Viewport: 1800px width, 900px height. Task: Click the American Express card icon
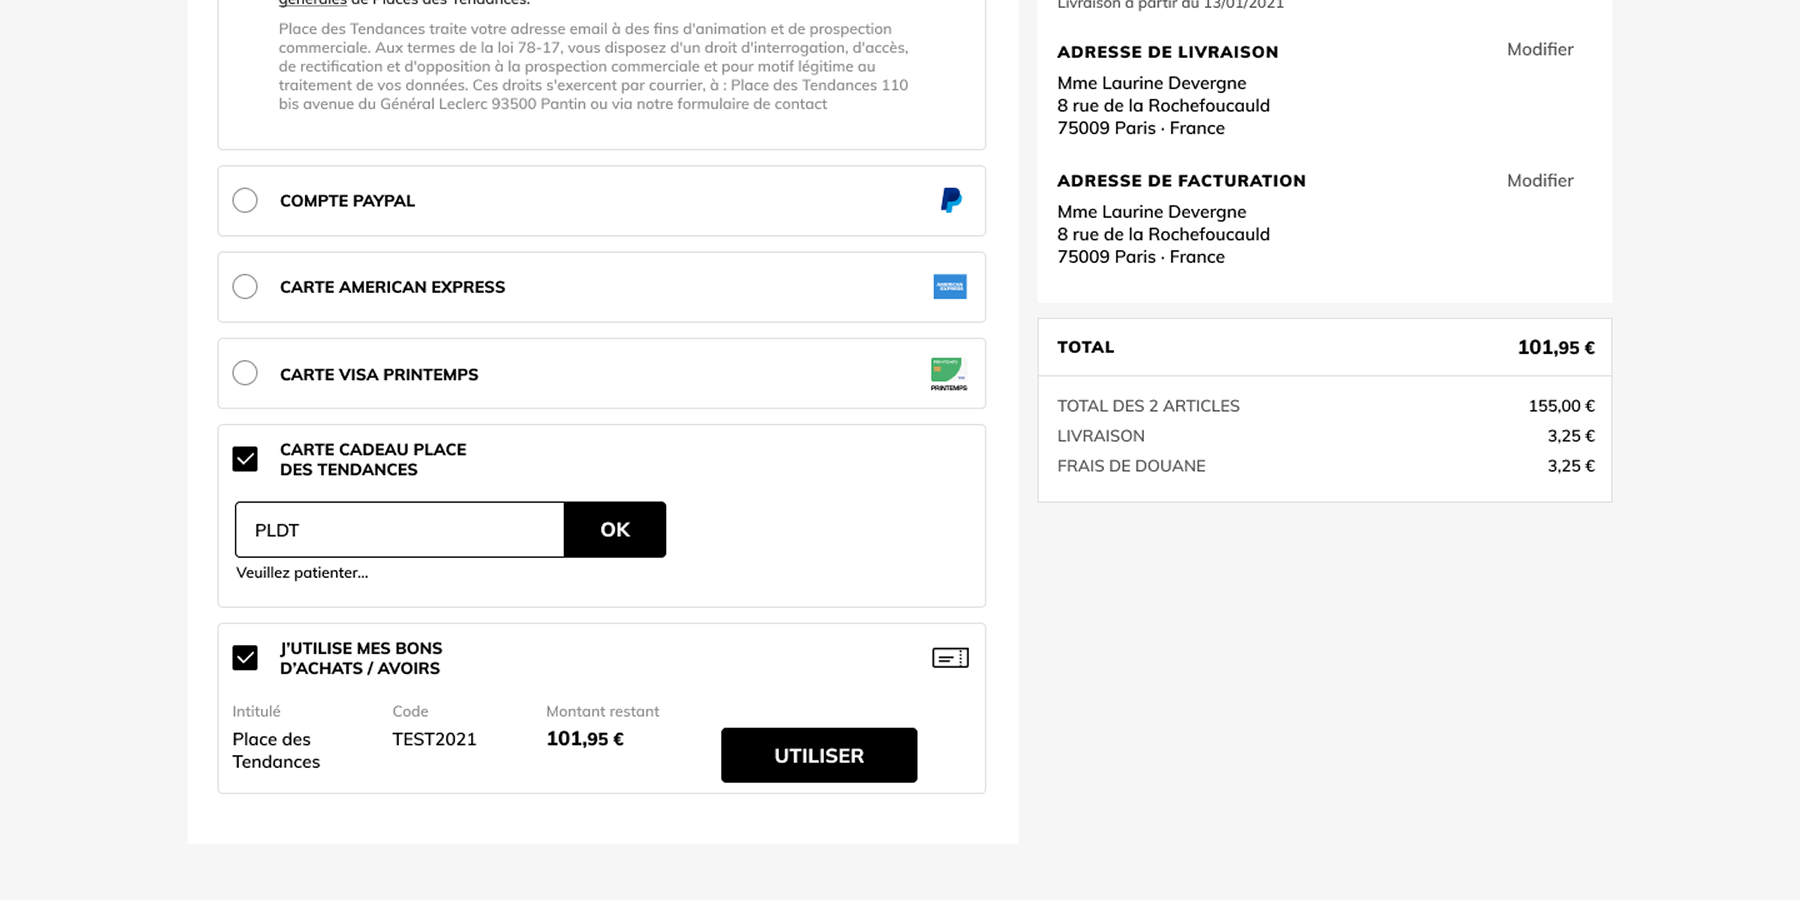point(949,287)
